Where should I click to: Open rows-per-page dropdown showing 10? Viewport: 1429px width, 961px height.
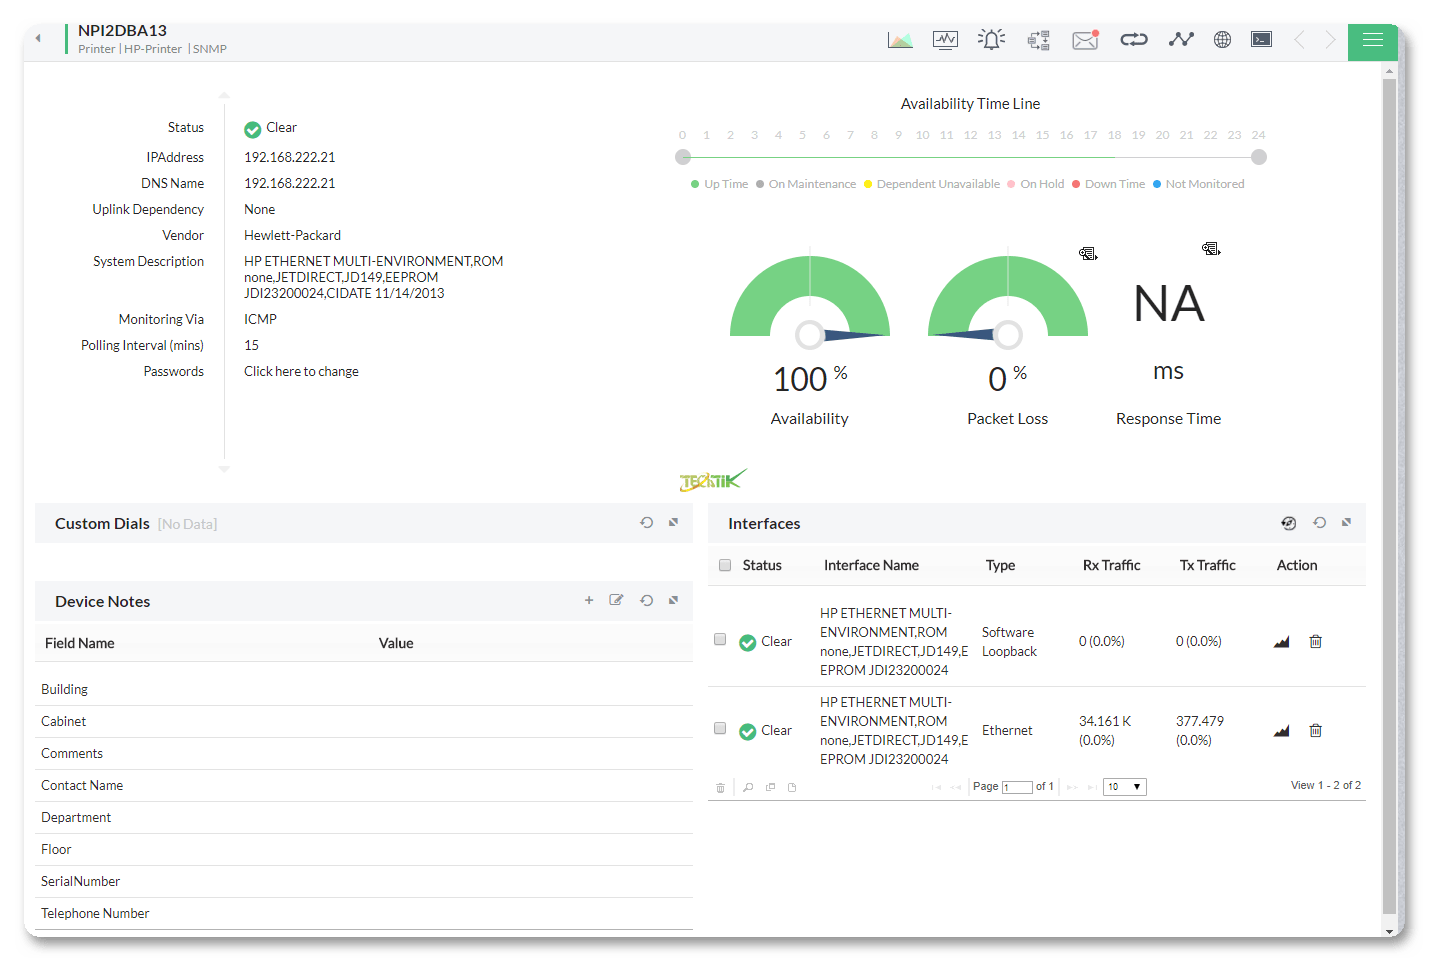(1124, 787)
